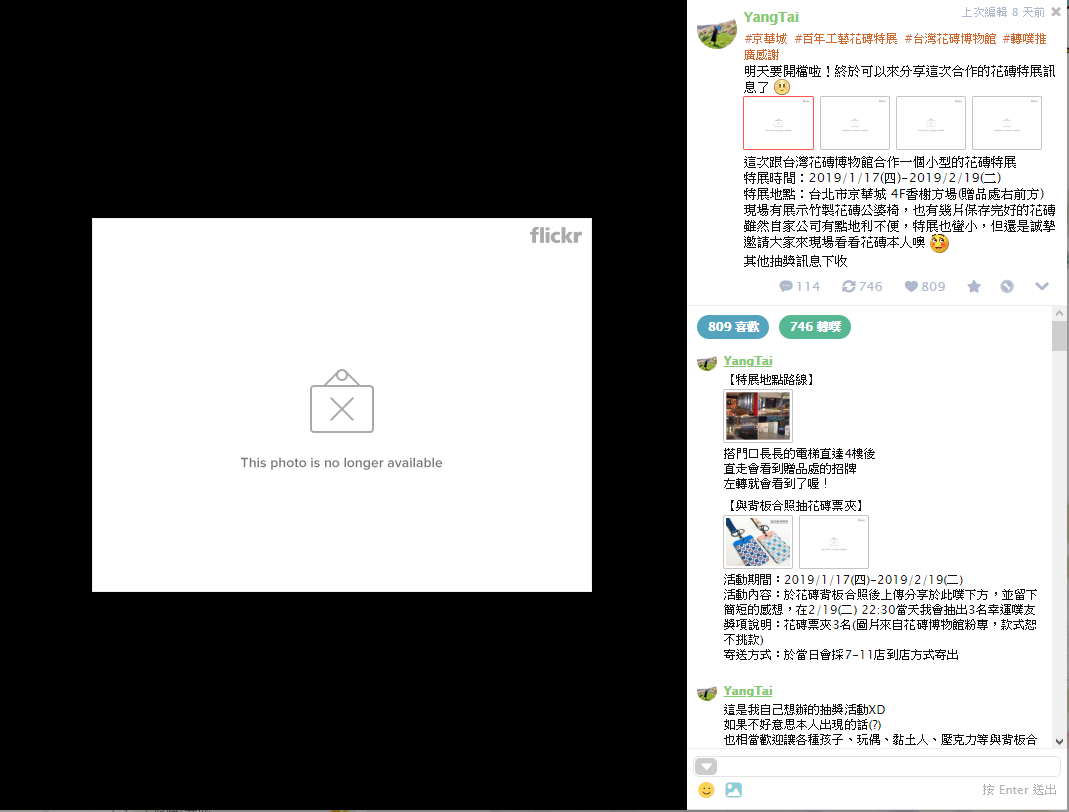The width and height of the screenshot is (1069, 812).
Task: Open the tile card holder photo thumbnail
Action: click(757, 542)
